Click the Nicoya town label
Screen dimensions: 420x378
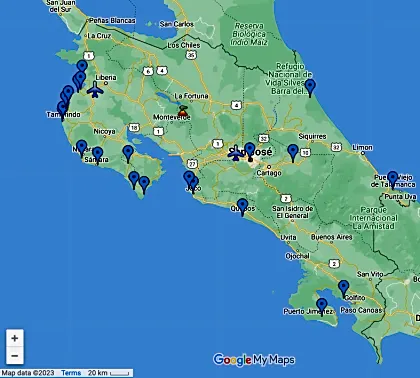click(x=104, y=131)
